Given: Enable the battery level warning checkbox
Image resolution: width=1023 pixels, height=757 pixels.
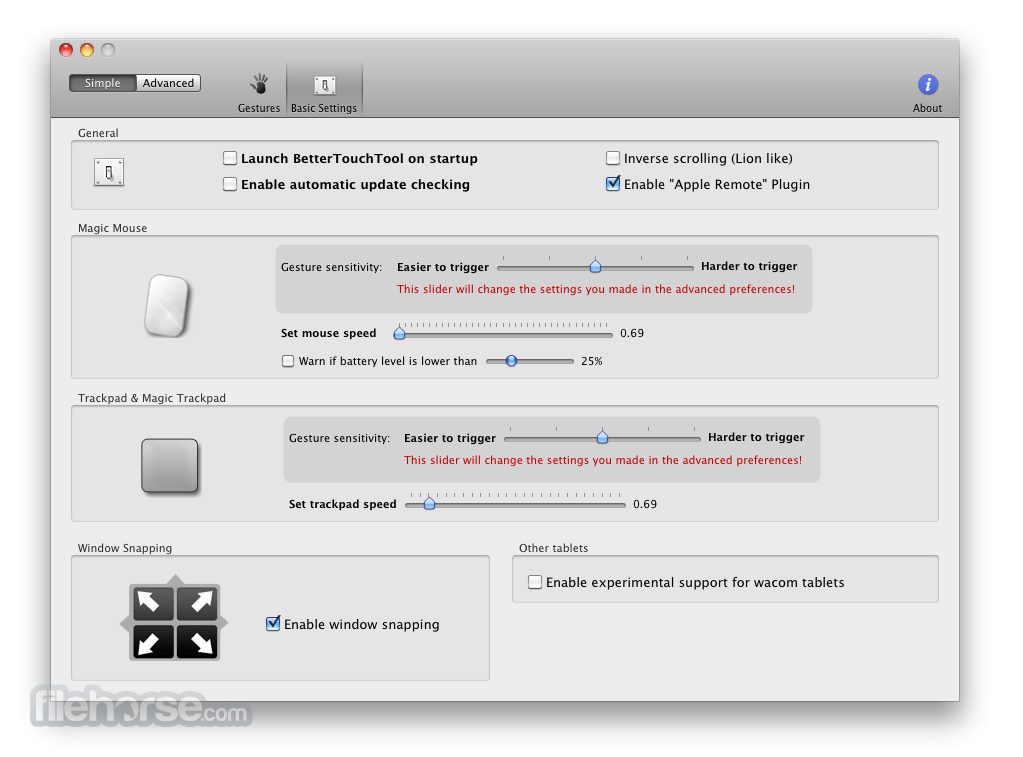Looking at the screenshot, I should [288, 361].
